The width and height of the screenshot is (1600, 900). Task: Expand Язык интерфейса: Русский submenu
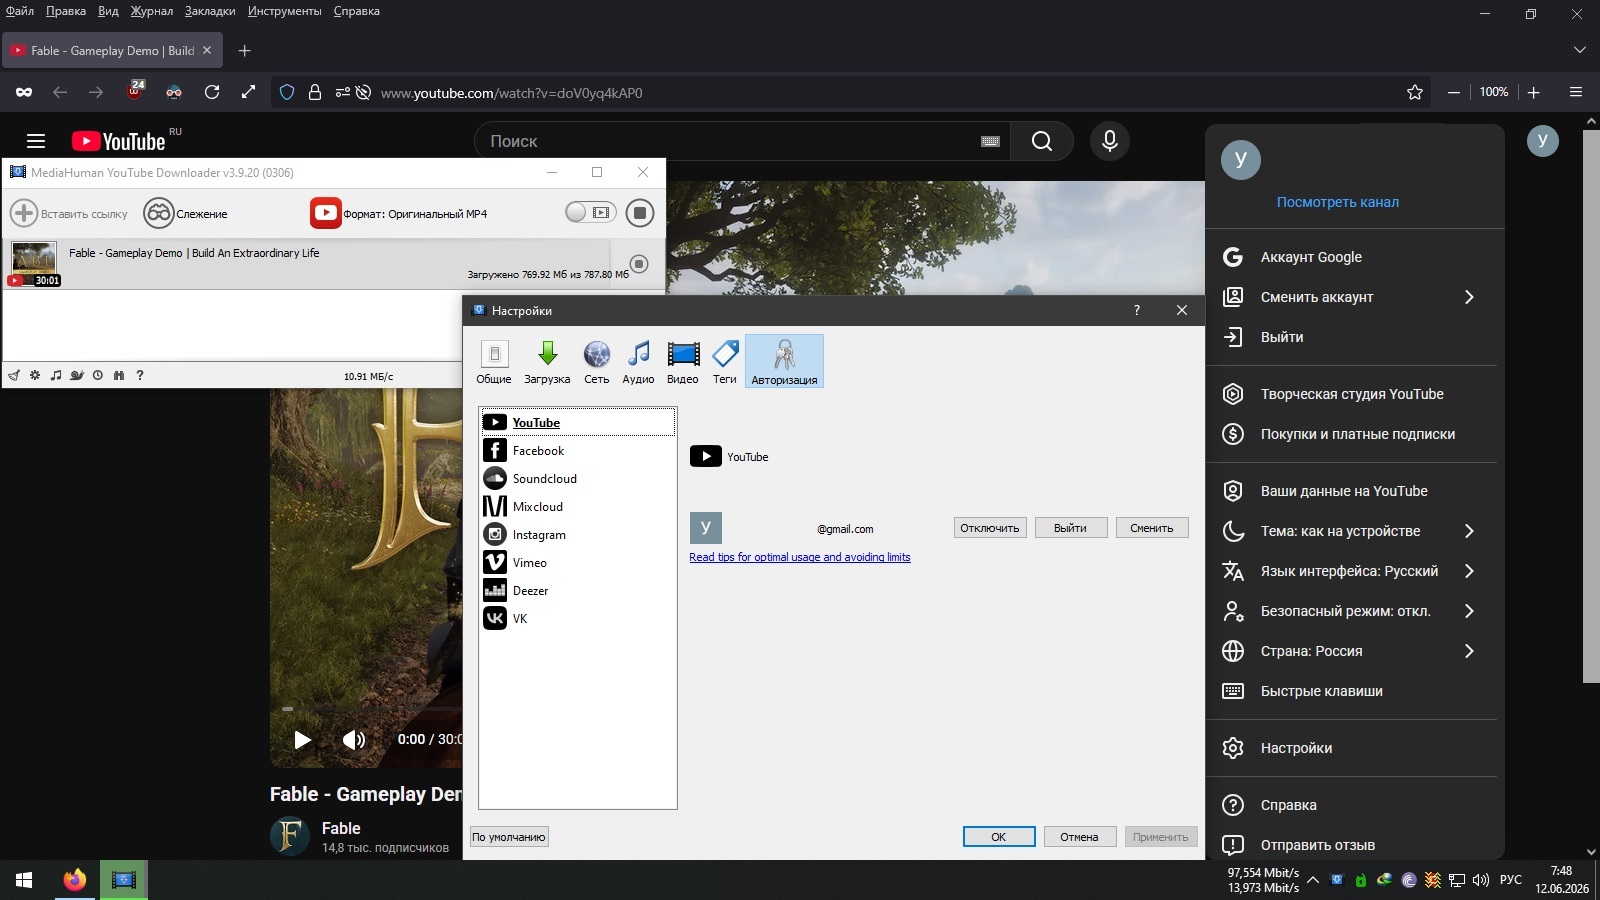pyautogui.click(x=1469, y=571)
